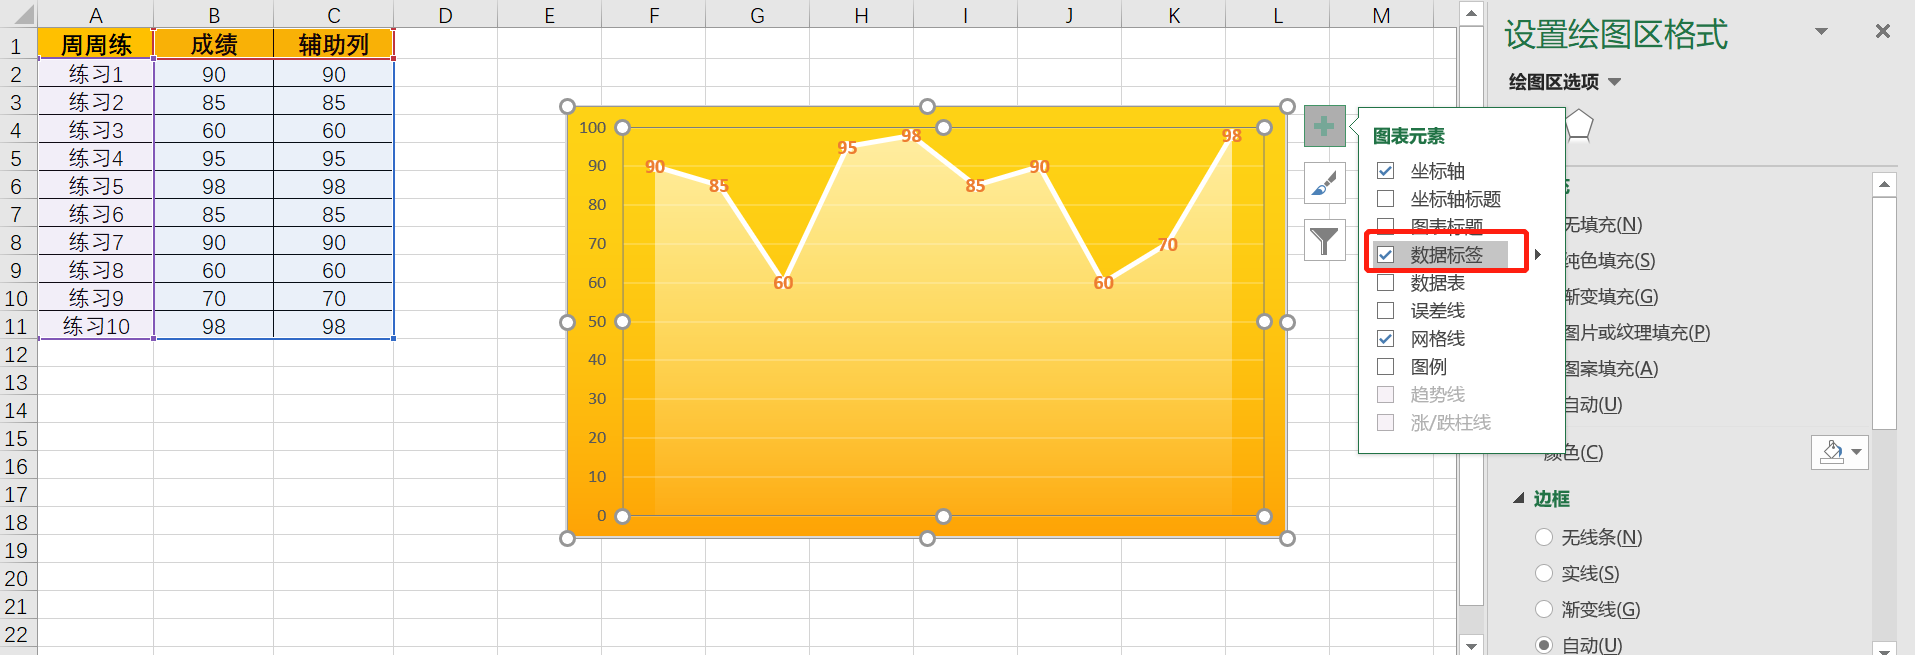Choose 图片或纹理填充(P) fill option
This screenshot has height=655, width=1915.
pyautogui.click(x=1636, y=333)
